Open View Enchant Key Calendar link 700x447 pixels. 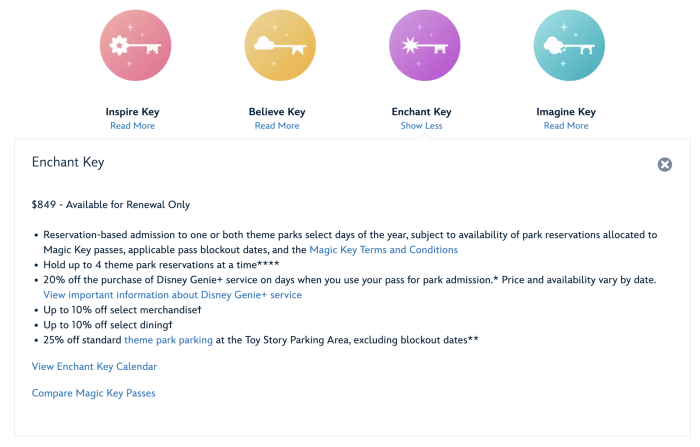pyautogui.click(x=94, y=367)
